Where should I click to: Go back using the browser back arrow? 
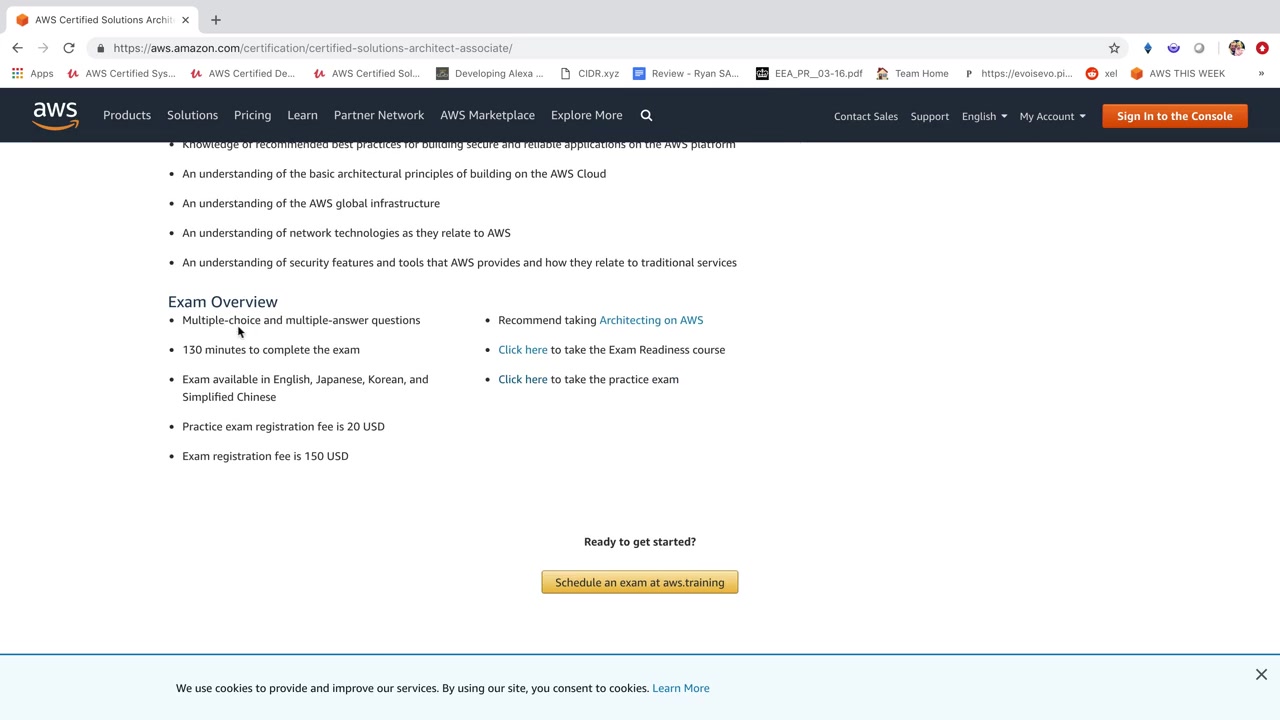(17, 48)
